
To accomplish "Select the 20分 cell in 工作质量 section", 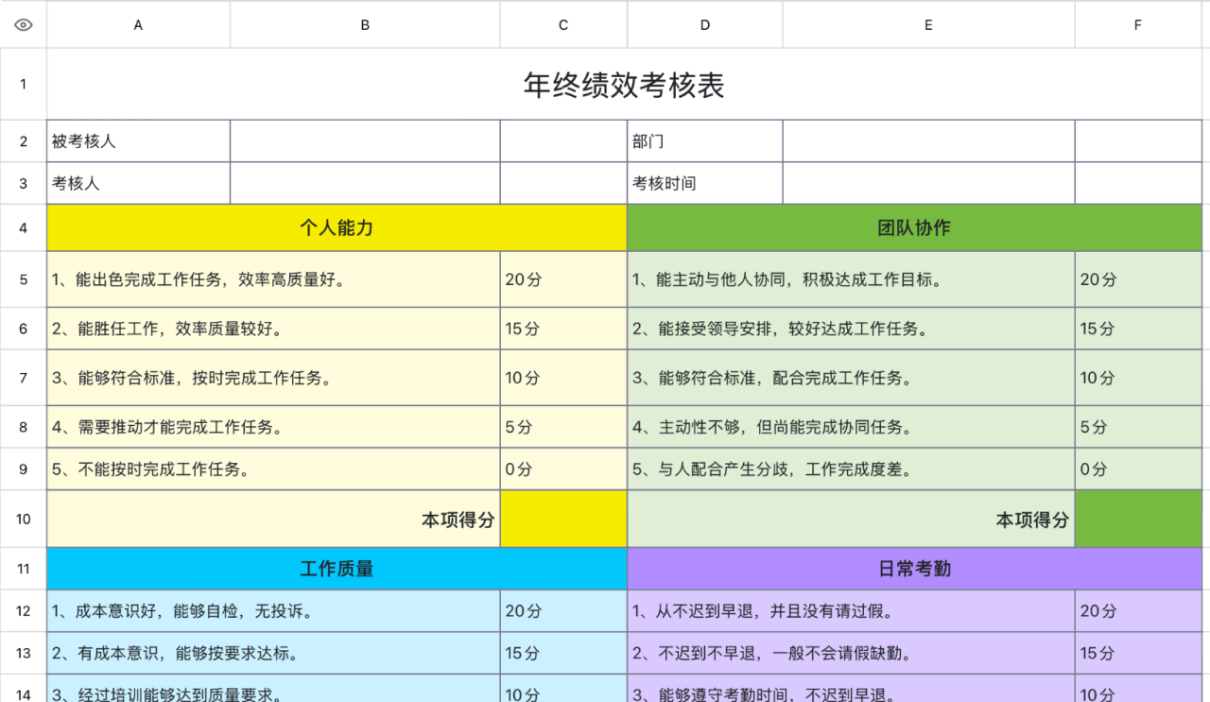I will [563, 611].
